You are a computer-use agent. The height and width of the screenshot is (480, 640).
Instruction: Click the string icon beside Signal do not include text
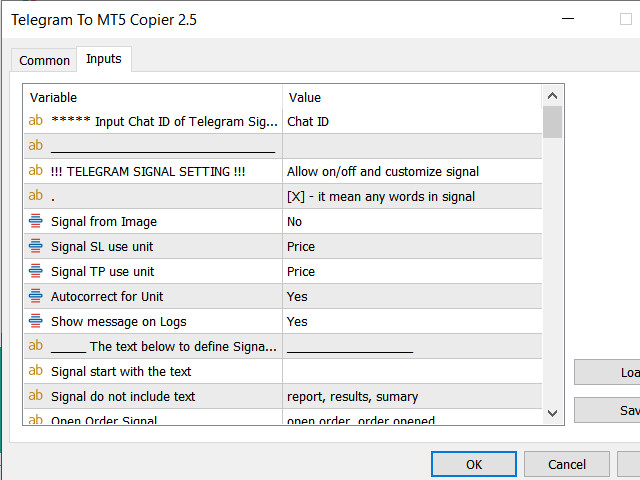point(36,396)
